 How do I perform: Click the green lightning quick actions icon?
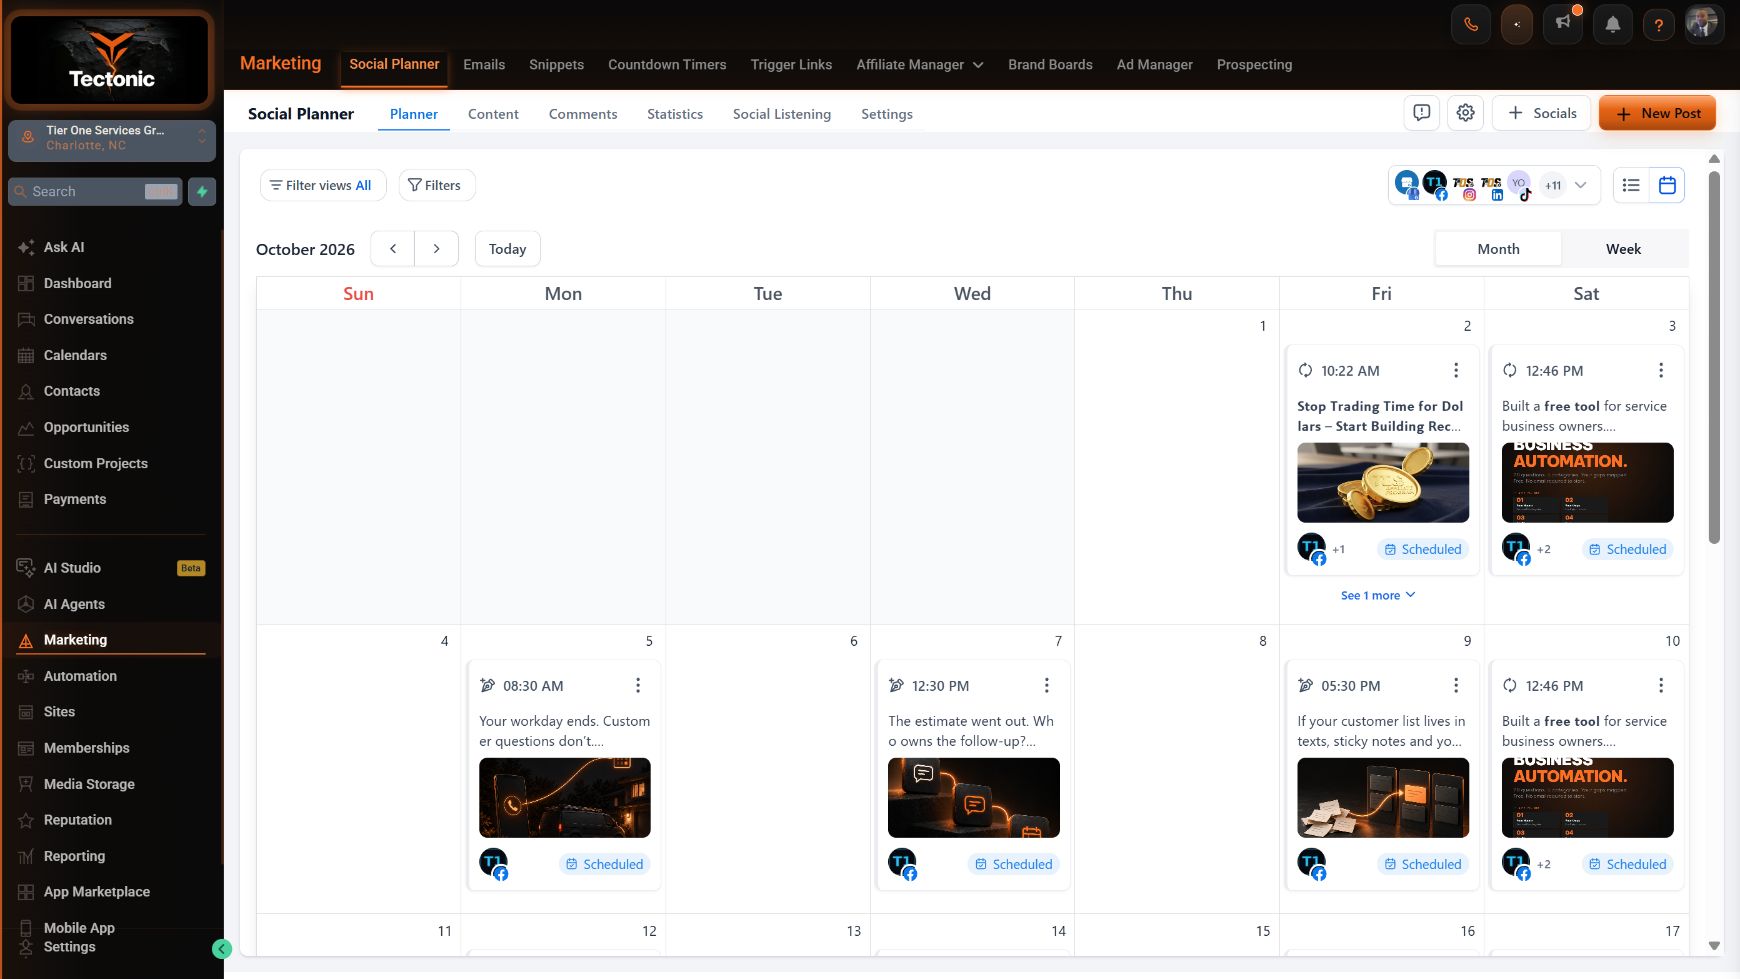(202, 191)
